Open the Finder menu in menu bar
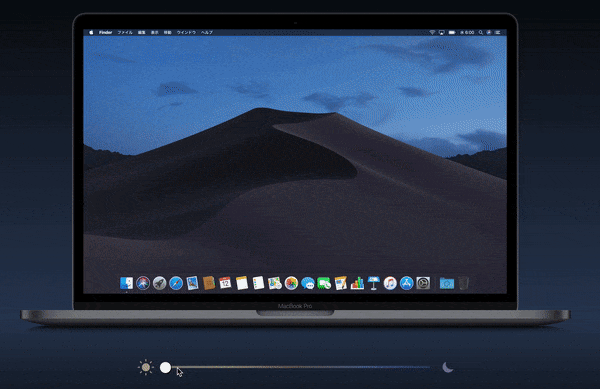The width and height of the screenshot is (600, 389). 105,33
